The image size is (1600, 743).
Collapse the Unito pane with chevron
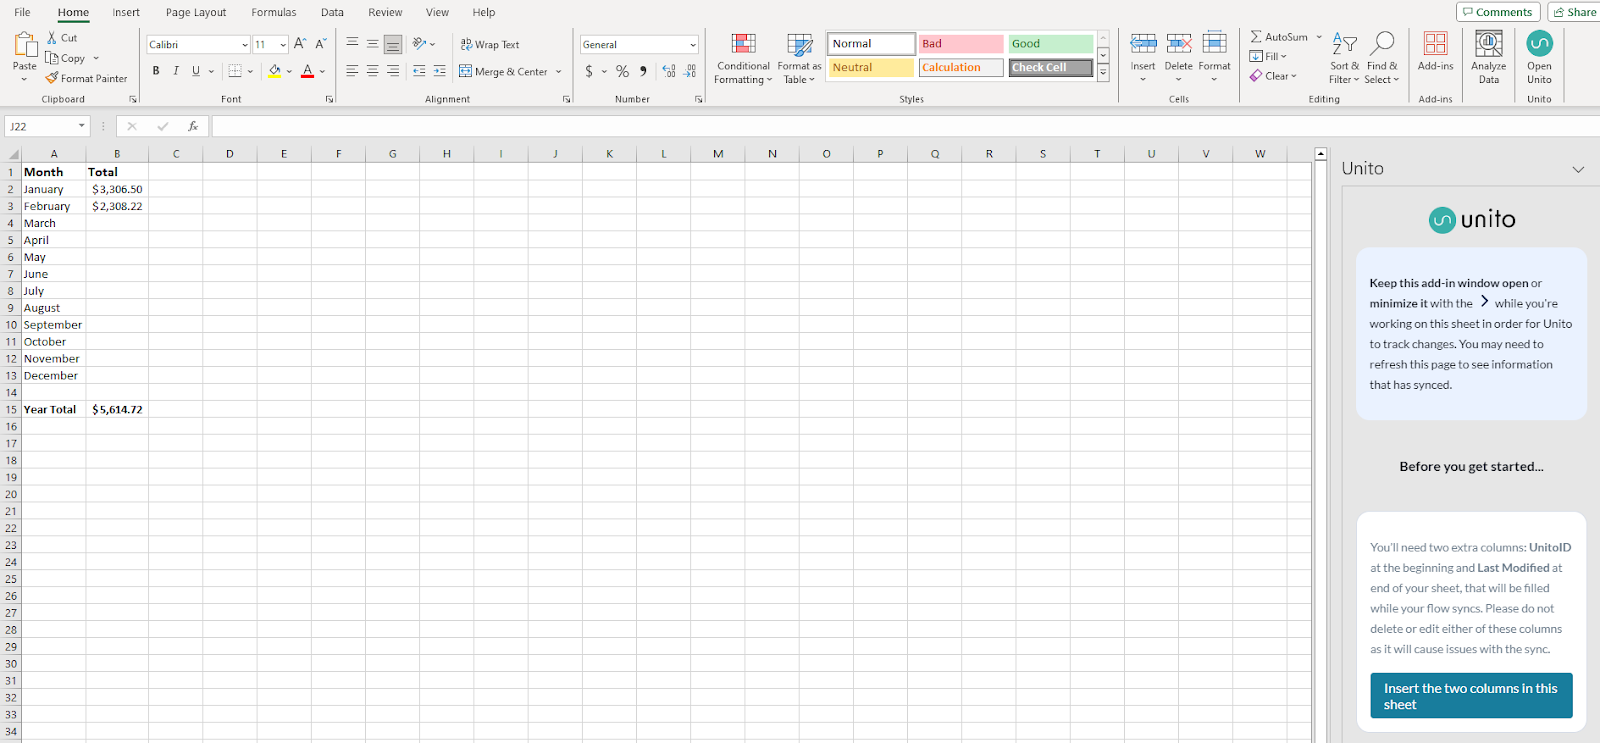[x=1578, y=169]
